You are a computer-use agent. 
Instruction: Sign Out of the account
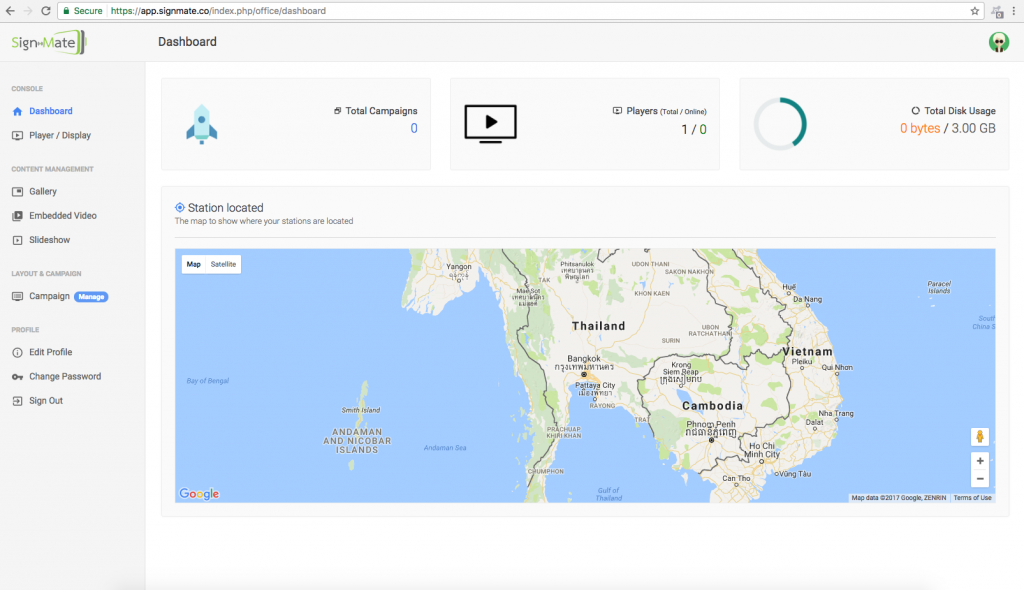46,401
